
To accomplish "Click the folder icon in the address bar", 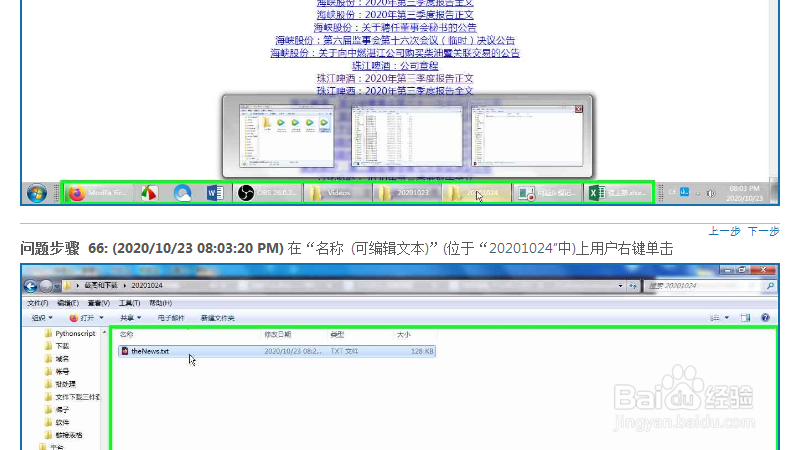I will (67, 286).
